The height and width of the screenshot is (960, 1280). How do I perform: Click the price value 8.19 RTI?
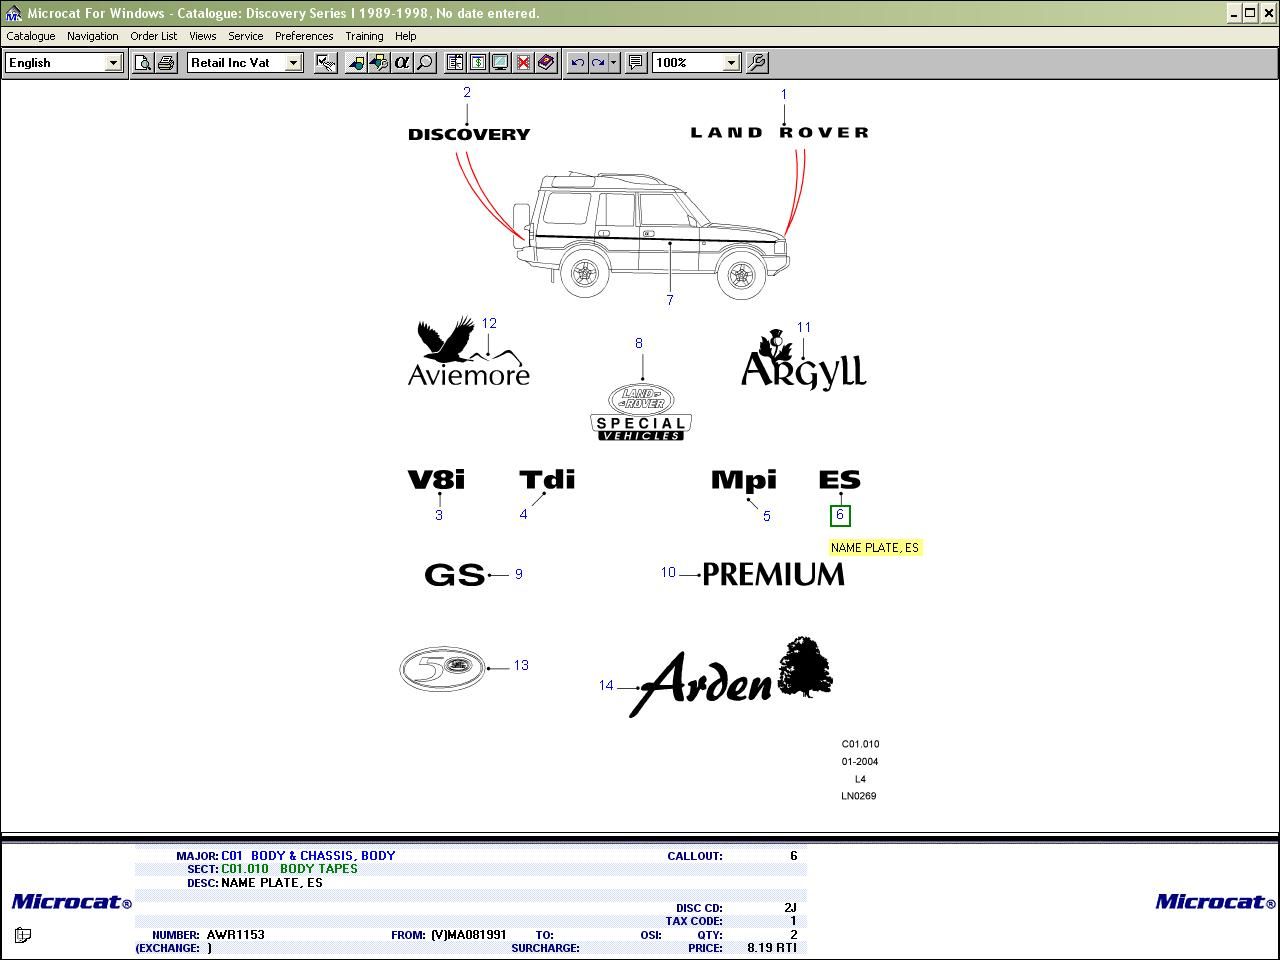[772, 947]
